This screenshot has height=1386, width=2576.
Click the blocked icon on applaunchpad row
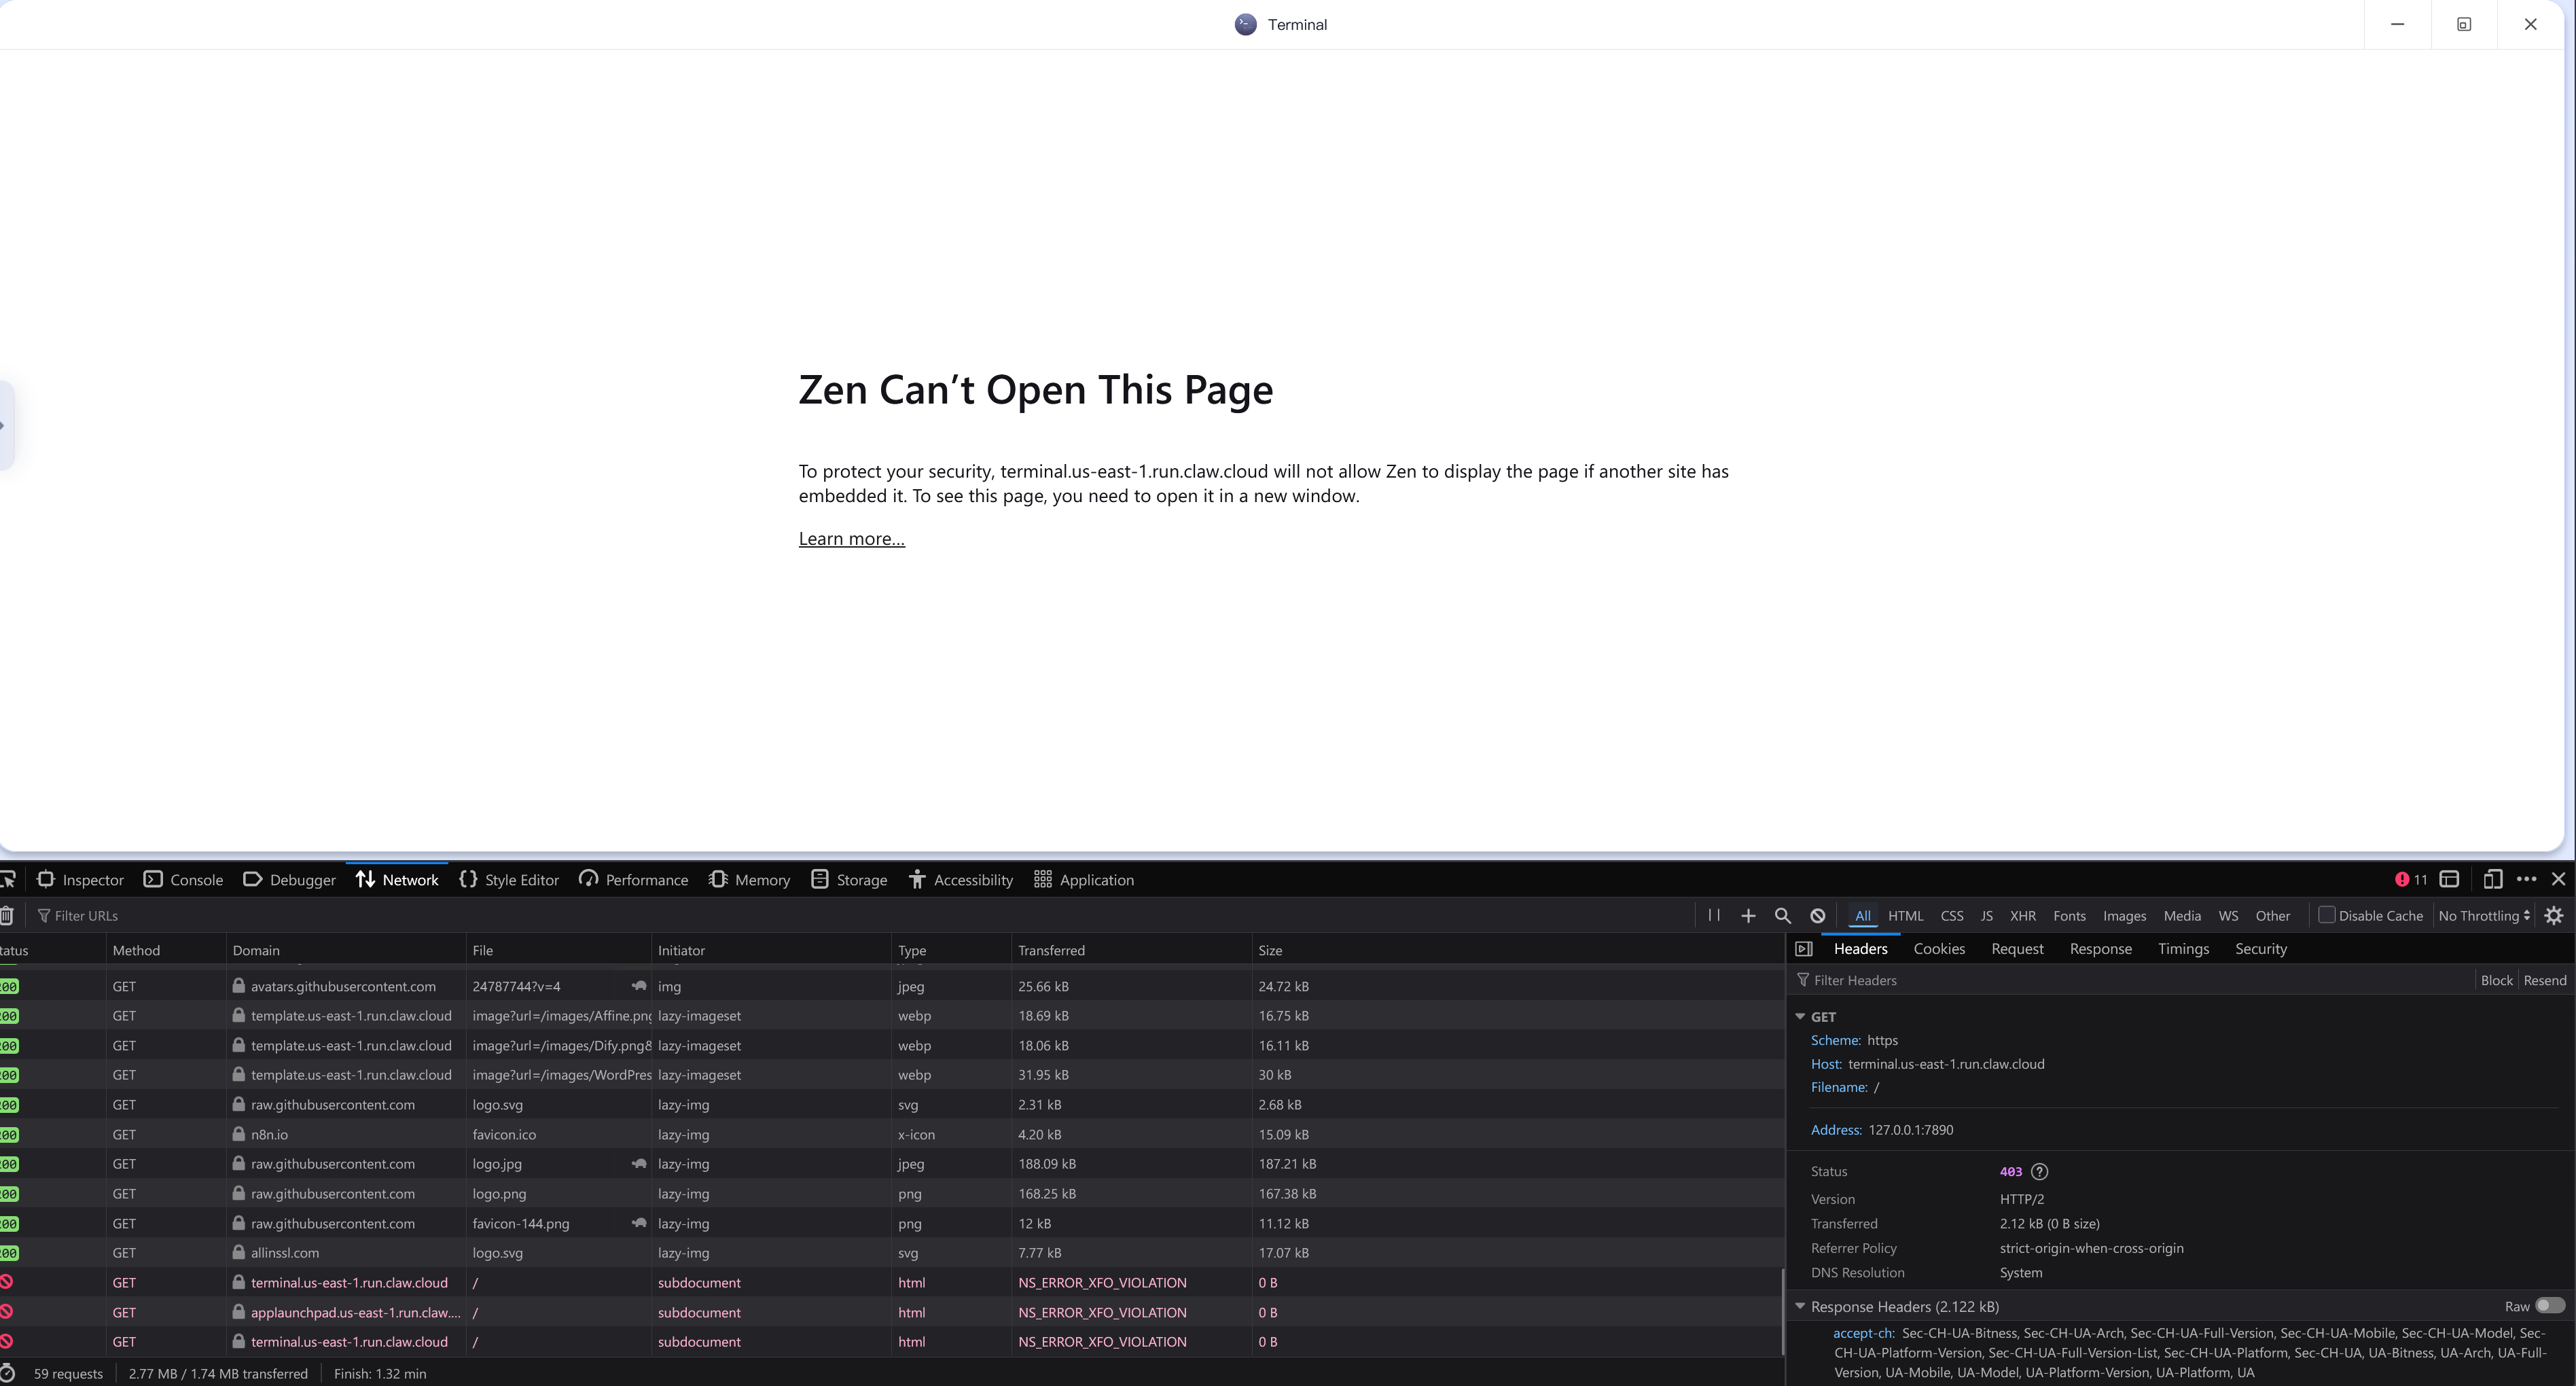[x=6, y=1311]
